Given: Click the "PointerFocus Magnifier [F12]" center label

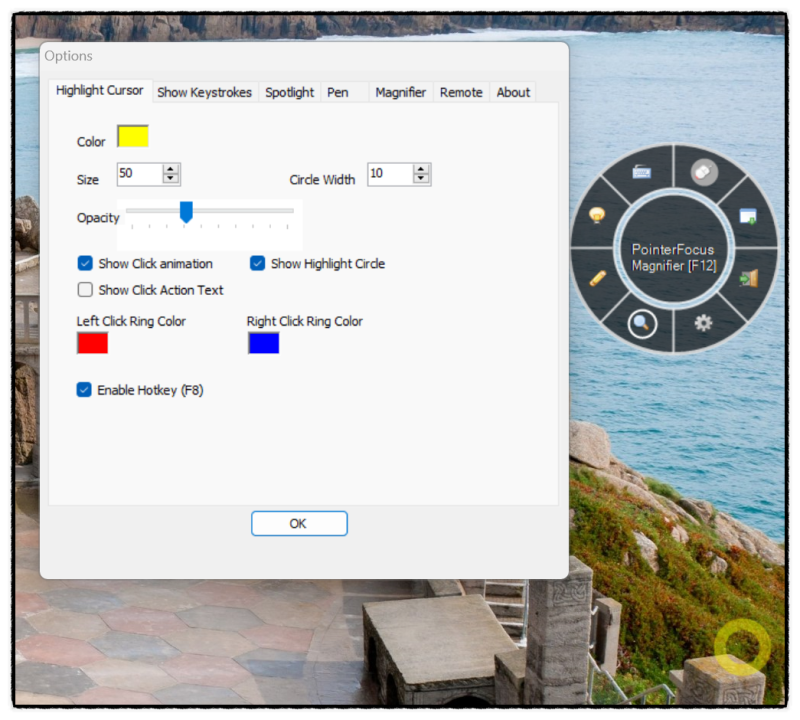Looking at the screenshot, I should [673, 258].
